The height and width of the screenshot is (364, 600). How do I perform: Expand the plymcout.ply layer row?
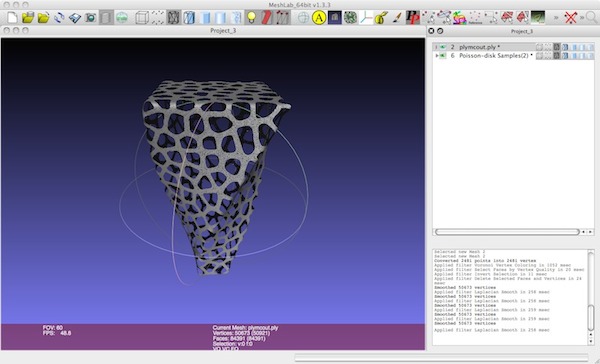coord(436,47)
